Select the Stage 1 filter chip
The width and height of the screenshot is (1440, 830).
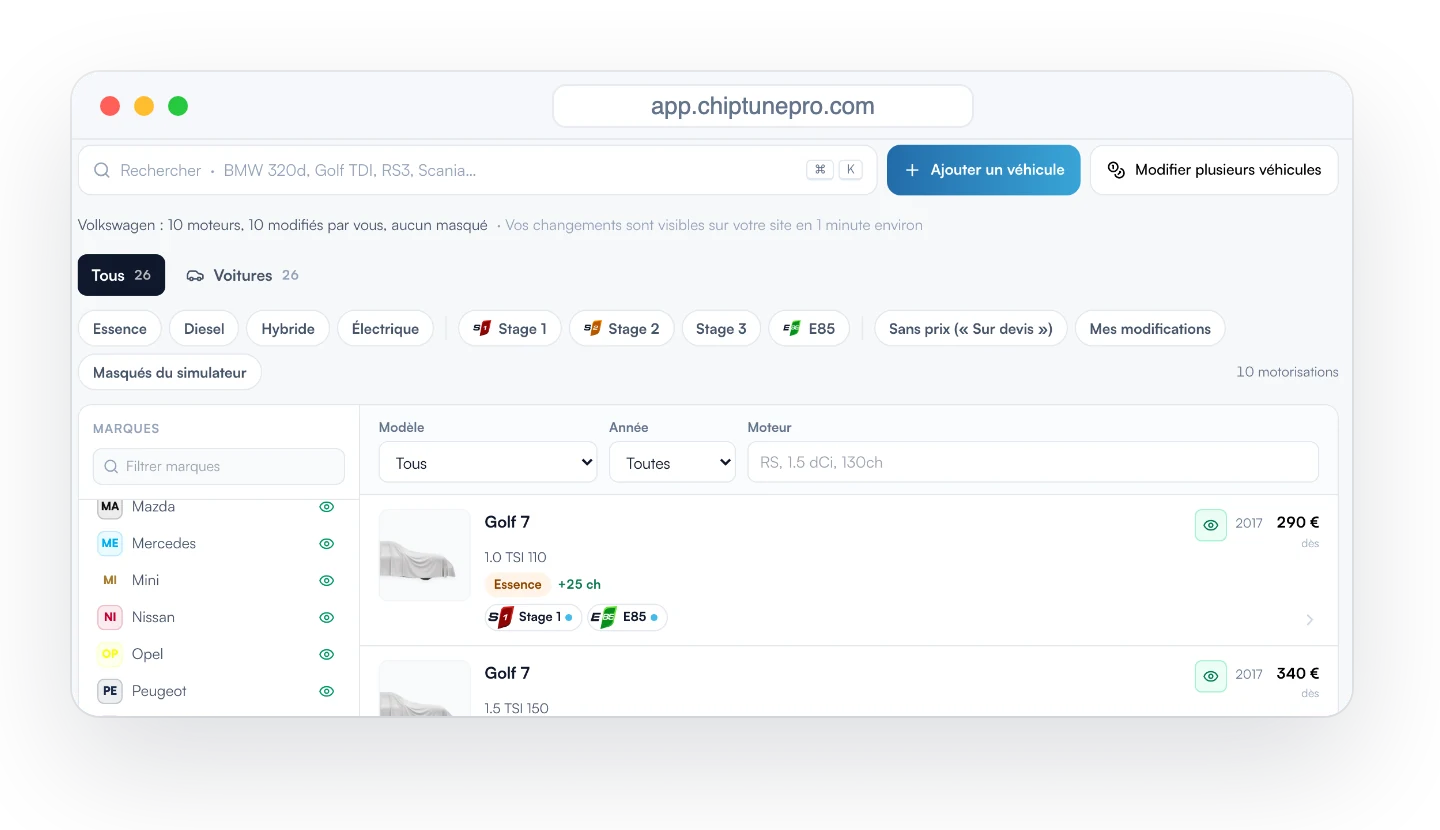click(x=510, y=328)
